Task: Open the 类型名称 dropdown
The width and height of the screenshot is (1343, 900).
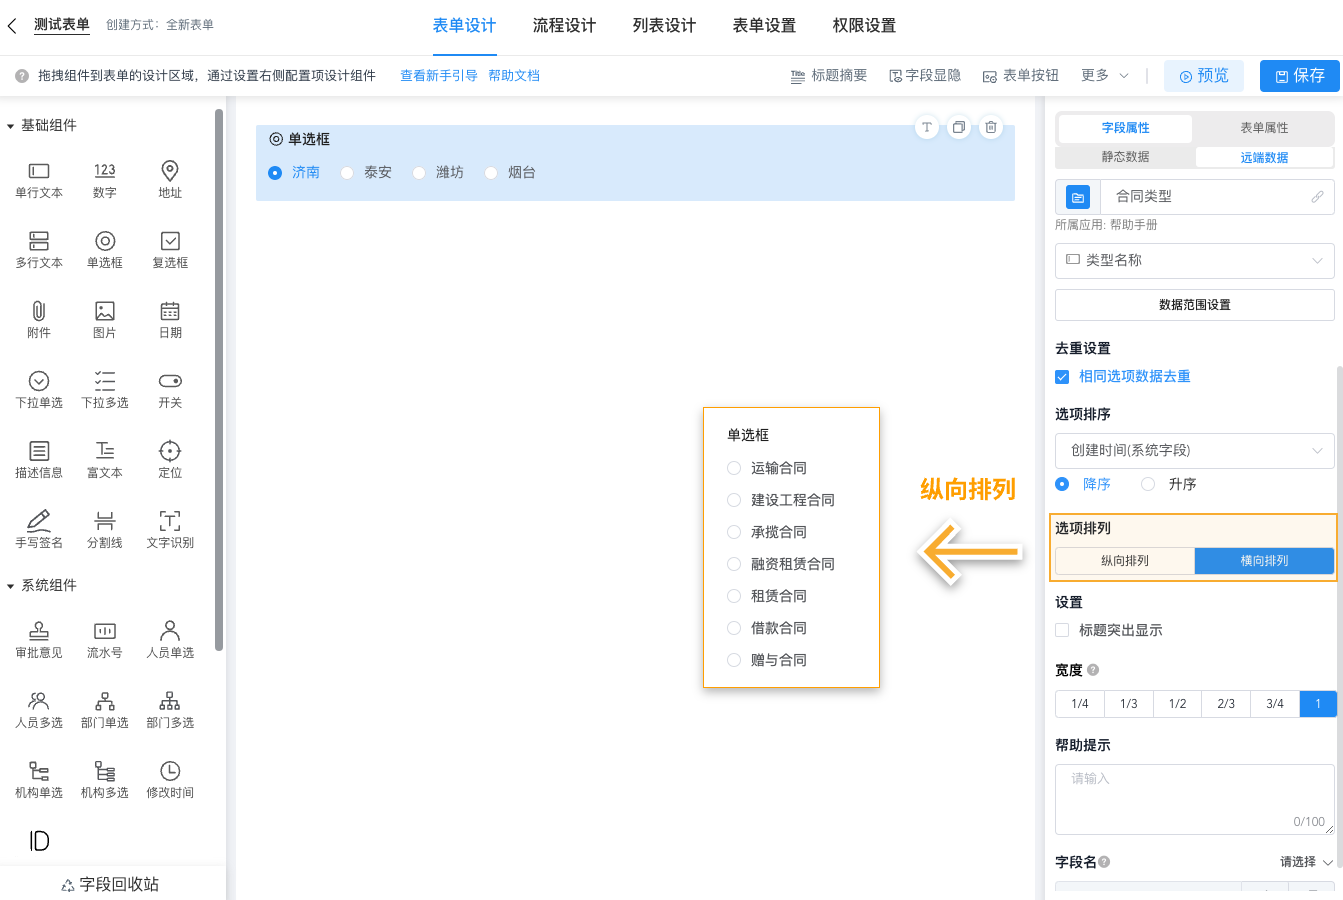Action: click(x=1194, y=261)
